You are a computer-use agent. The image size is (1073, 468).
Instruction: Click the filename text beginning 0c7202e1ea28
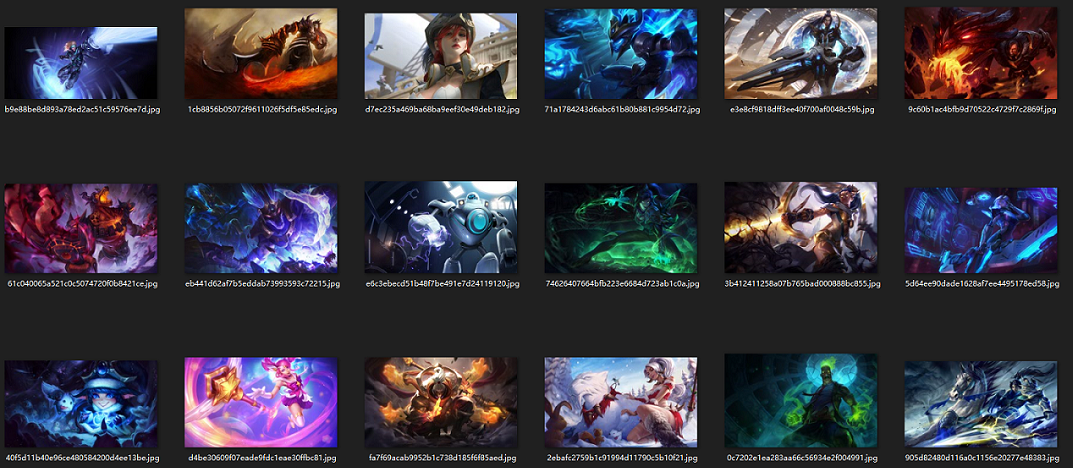point(802,458)
